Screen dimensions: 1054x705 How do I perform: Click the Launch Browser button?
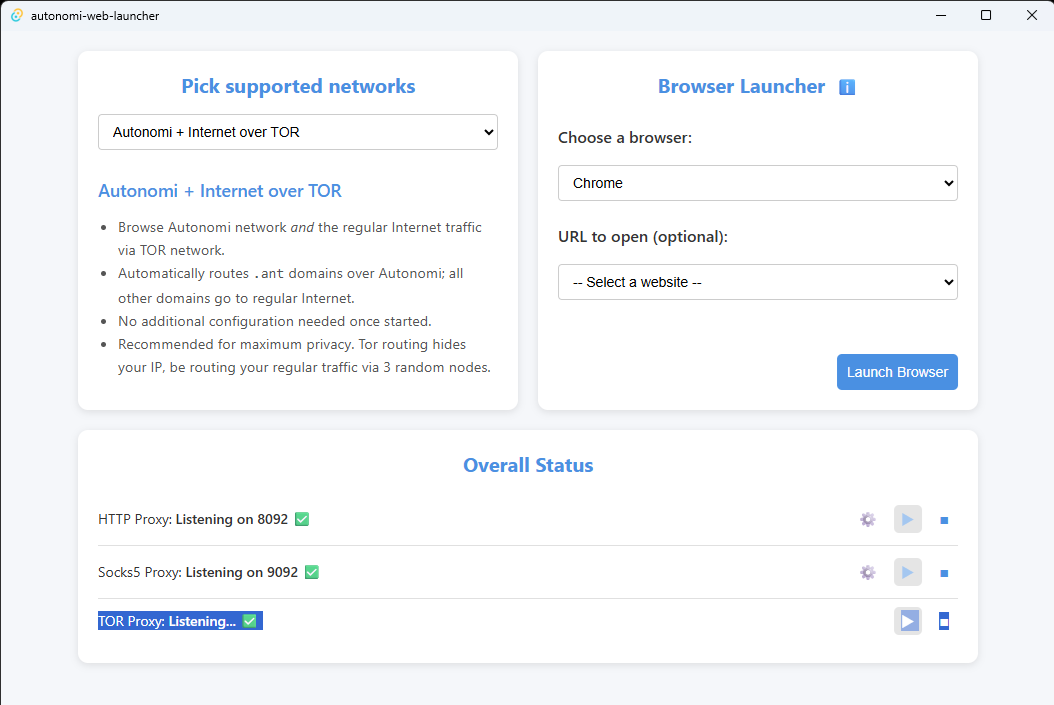tap(897, 372)
